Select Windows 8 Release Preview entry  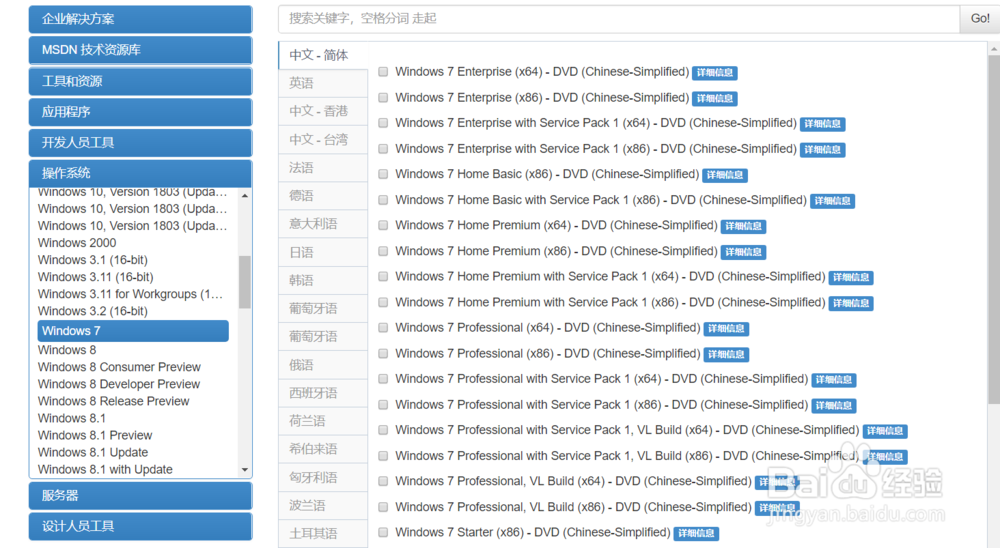(x=114, y=401)
